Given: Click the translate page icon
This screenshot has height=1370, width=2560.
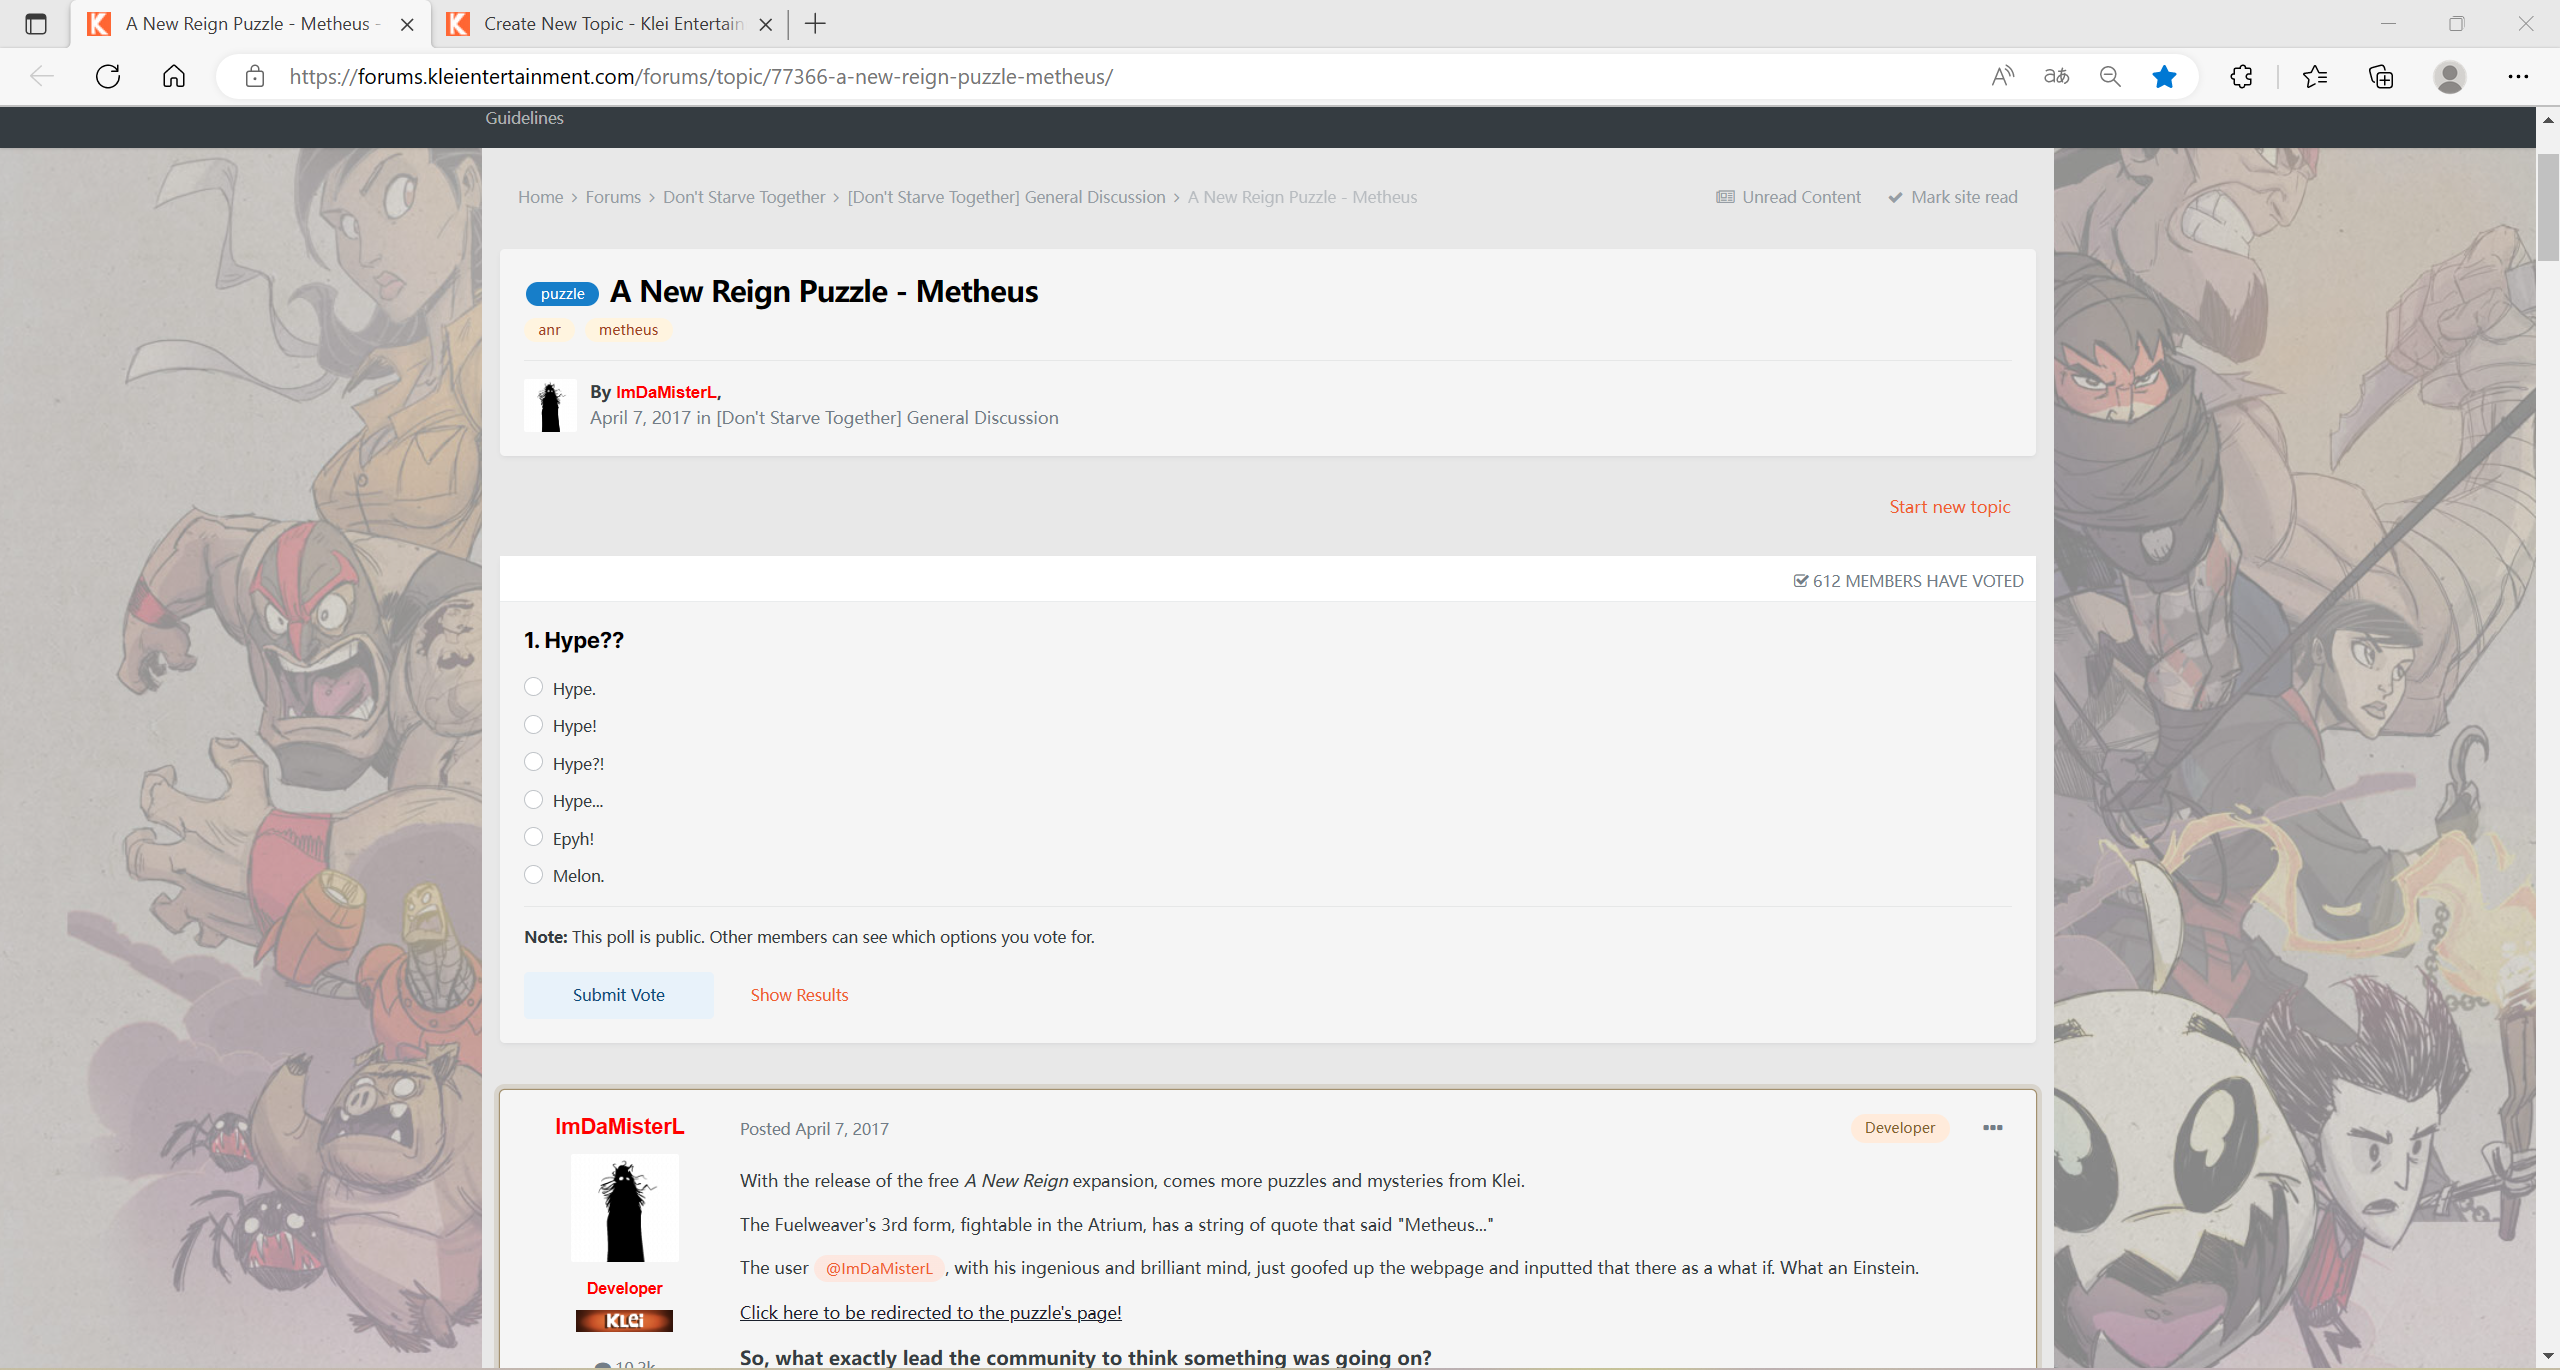Looking at the screenshot, I should pos(2056,77).
